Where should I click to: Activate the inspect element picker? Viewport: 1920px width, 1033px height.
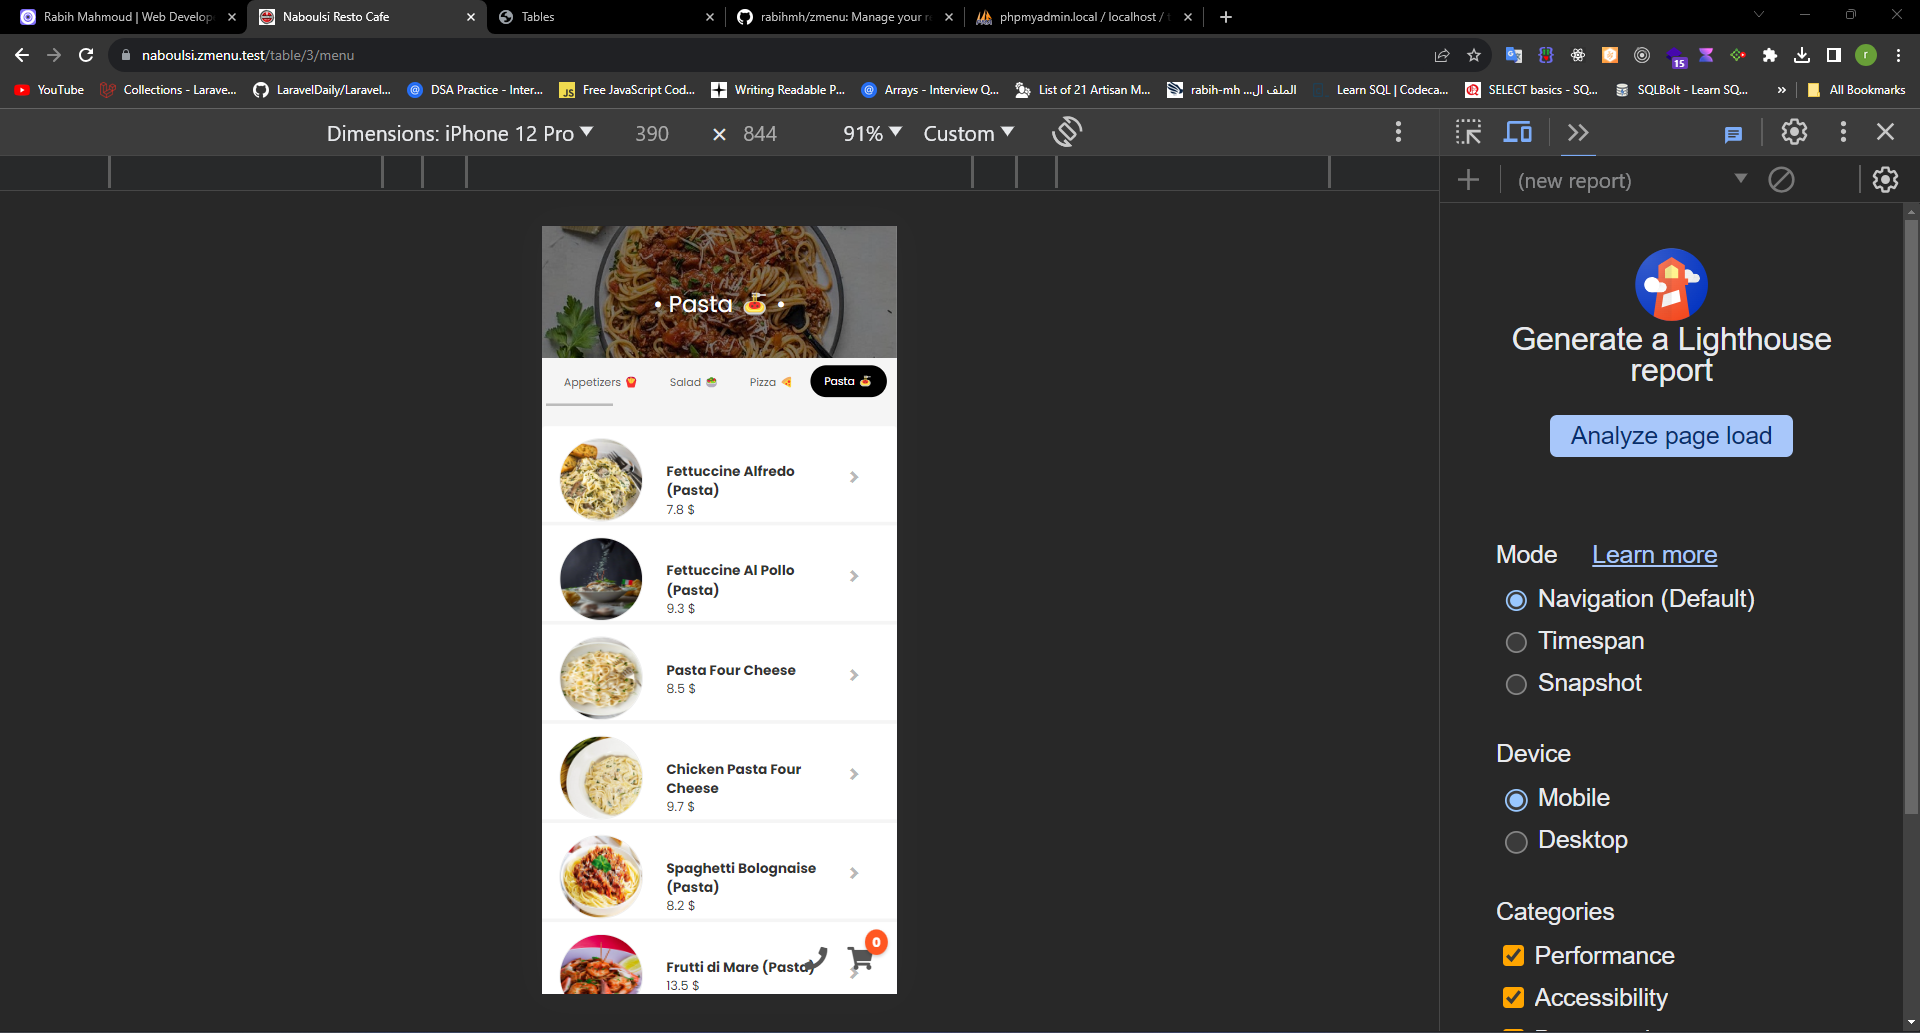point(1468,132)
